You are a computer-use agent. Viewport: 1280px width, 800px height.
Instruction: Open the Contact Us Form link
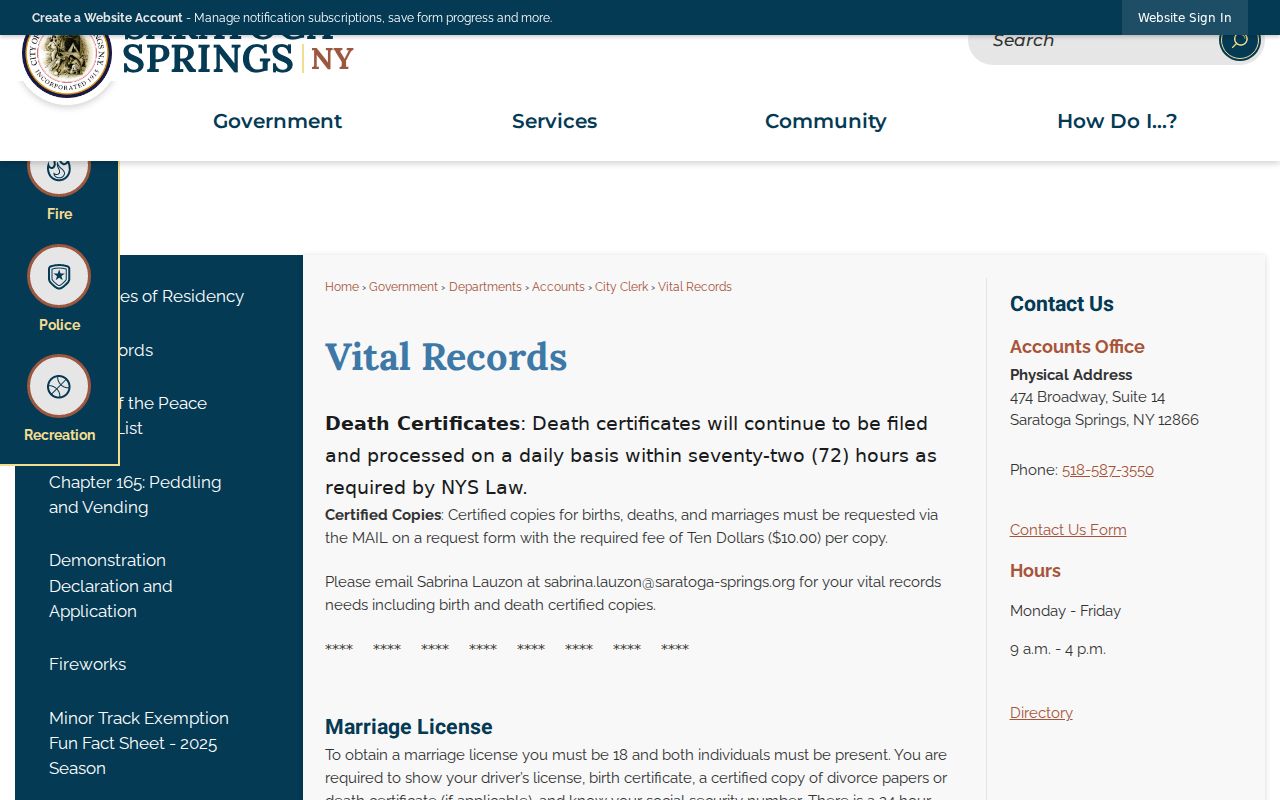click(x=1068, y=530)
